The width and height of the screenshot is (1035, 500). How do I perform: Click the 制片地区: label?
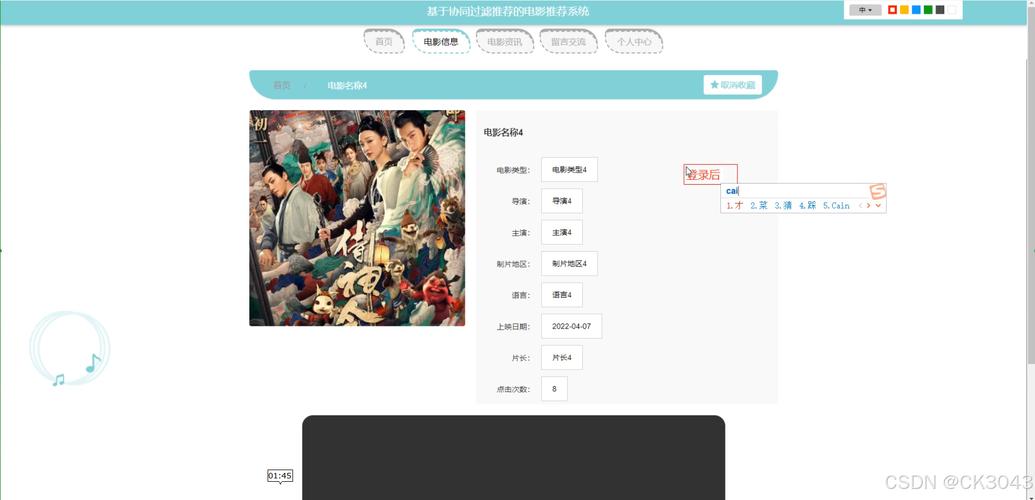pyautogui.click(x=513, y=264)
